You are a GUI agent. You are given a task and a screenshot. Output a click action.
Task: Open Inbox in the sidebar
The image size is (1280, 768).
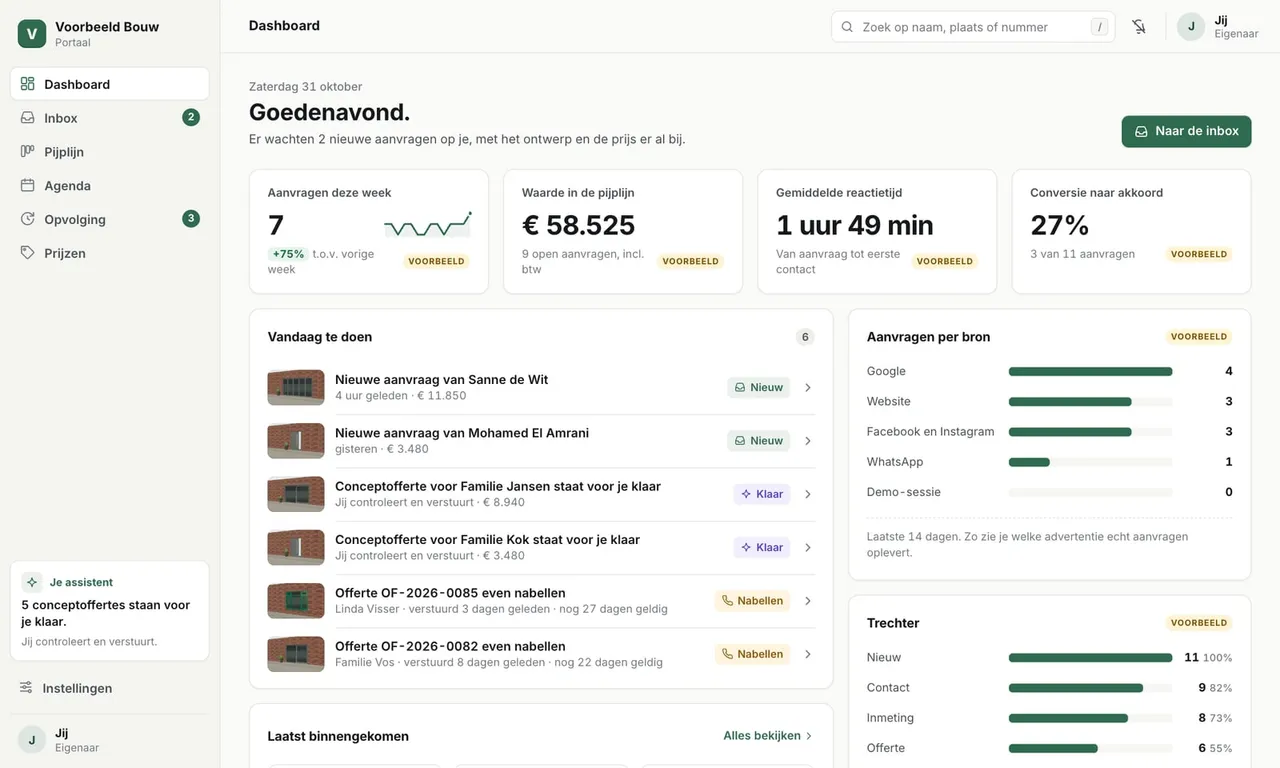110,118
